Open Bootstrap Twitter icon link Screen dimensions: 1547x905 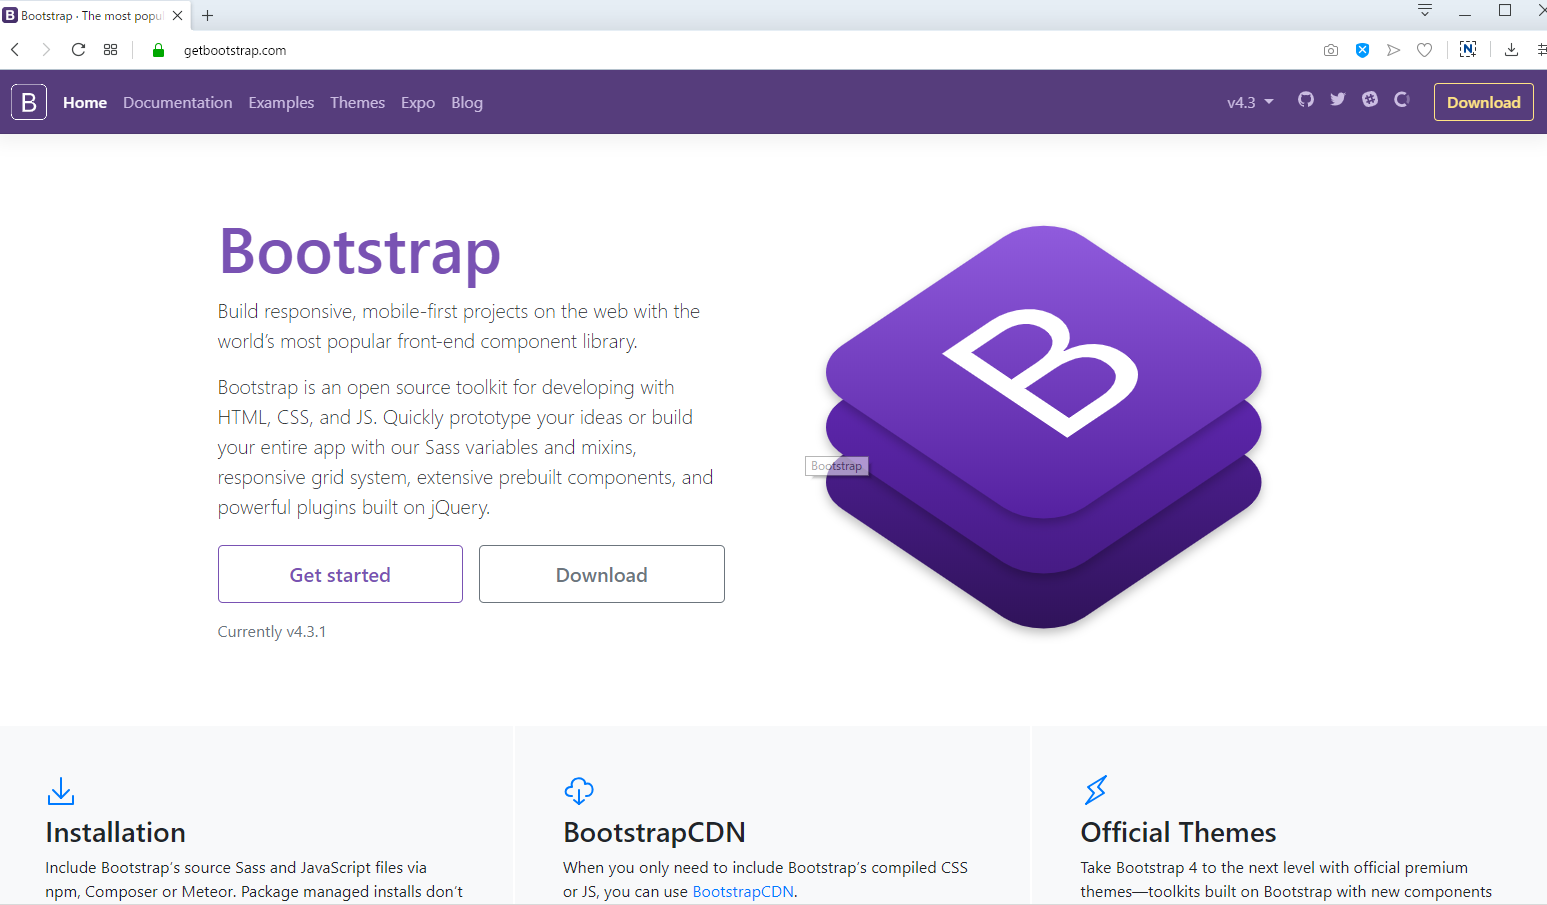[x=1338, y=99]
